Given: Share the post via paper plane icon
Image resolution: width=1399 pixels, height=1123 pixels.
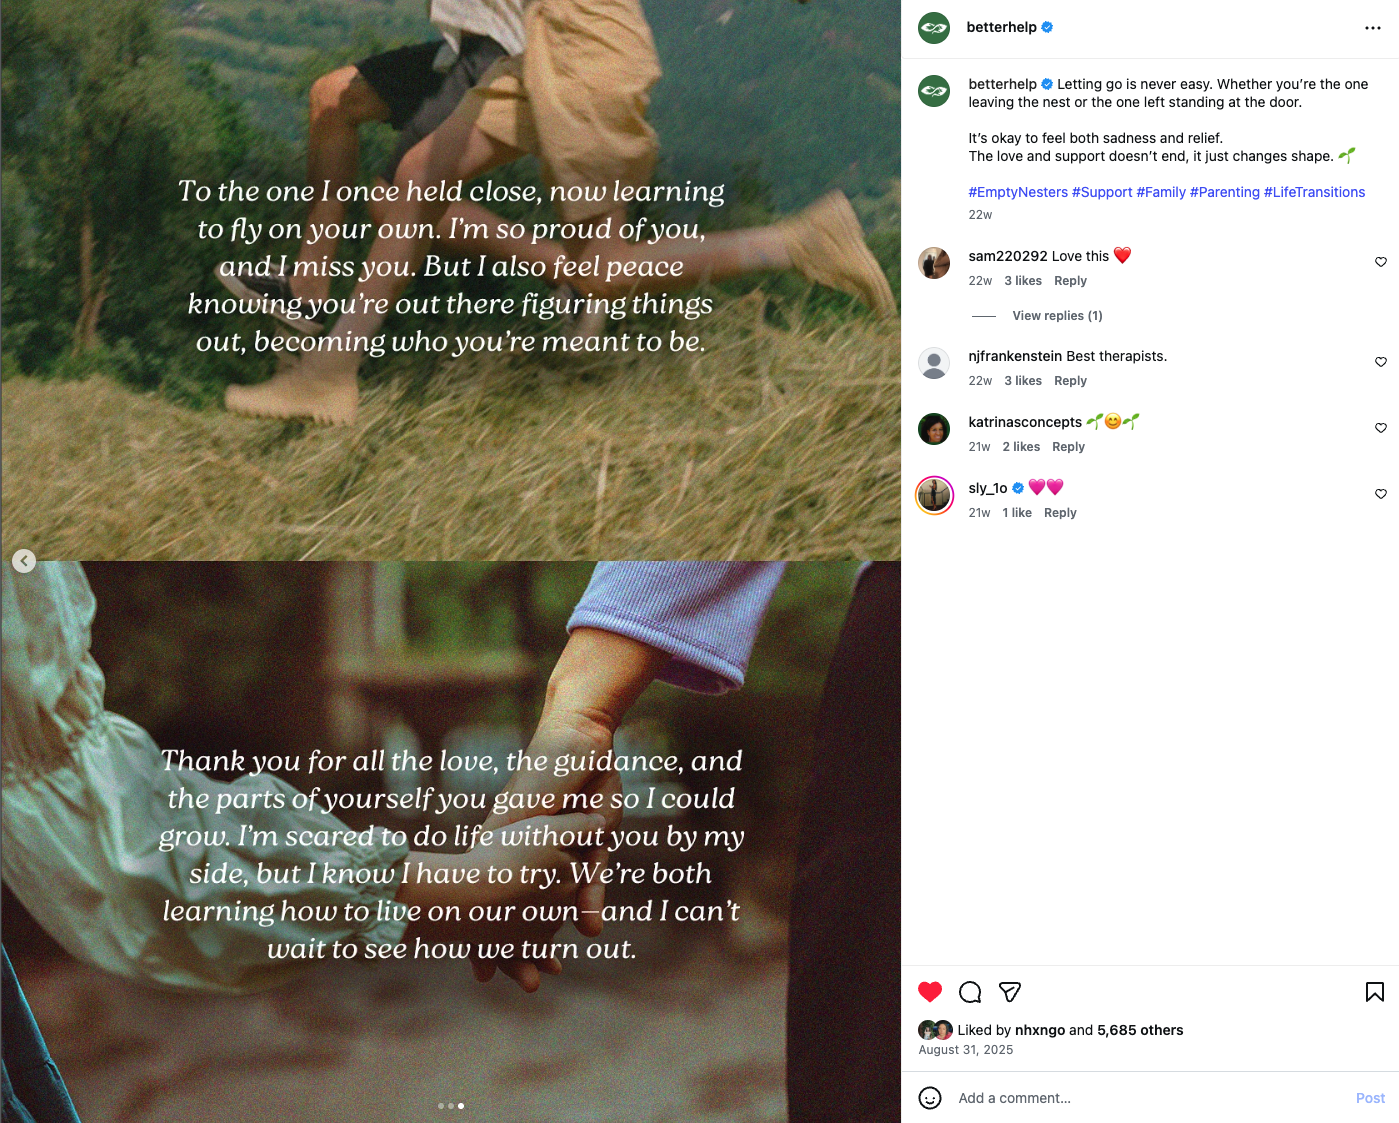Looking at the screenshot, I should [x=1010, y=992].
